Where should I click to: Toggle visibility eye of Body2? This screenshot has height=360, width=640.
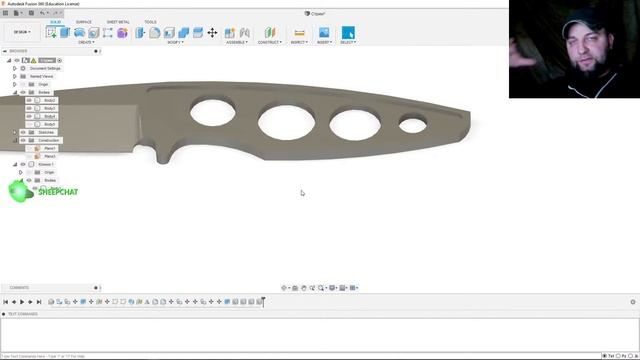pyautogui.click(x=29, y=100)
